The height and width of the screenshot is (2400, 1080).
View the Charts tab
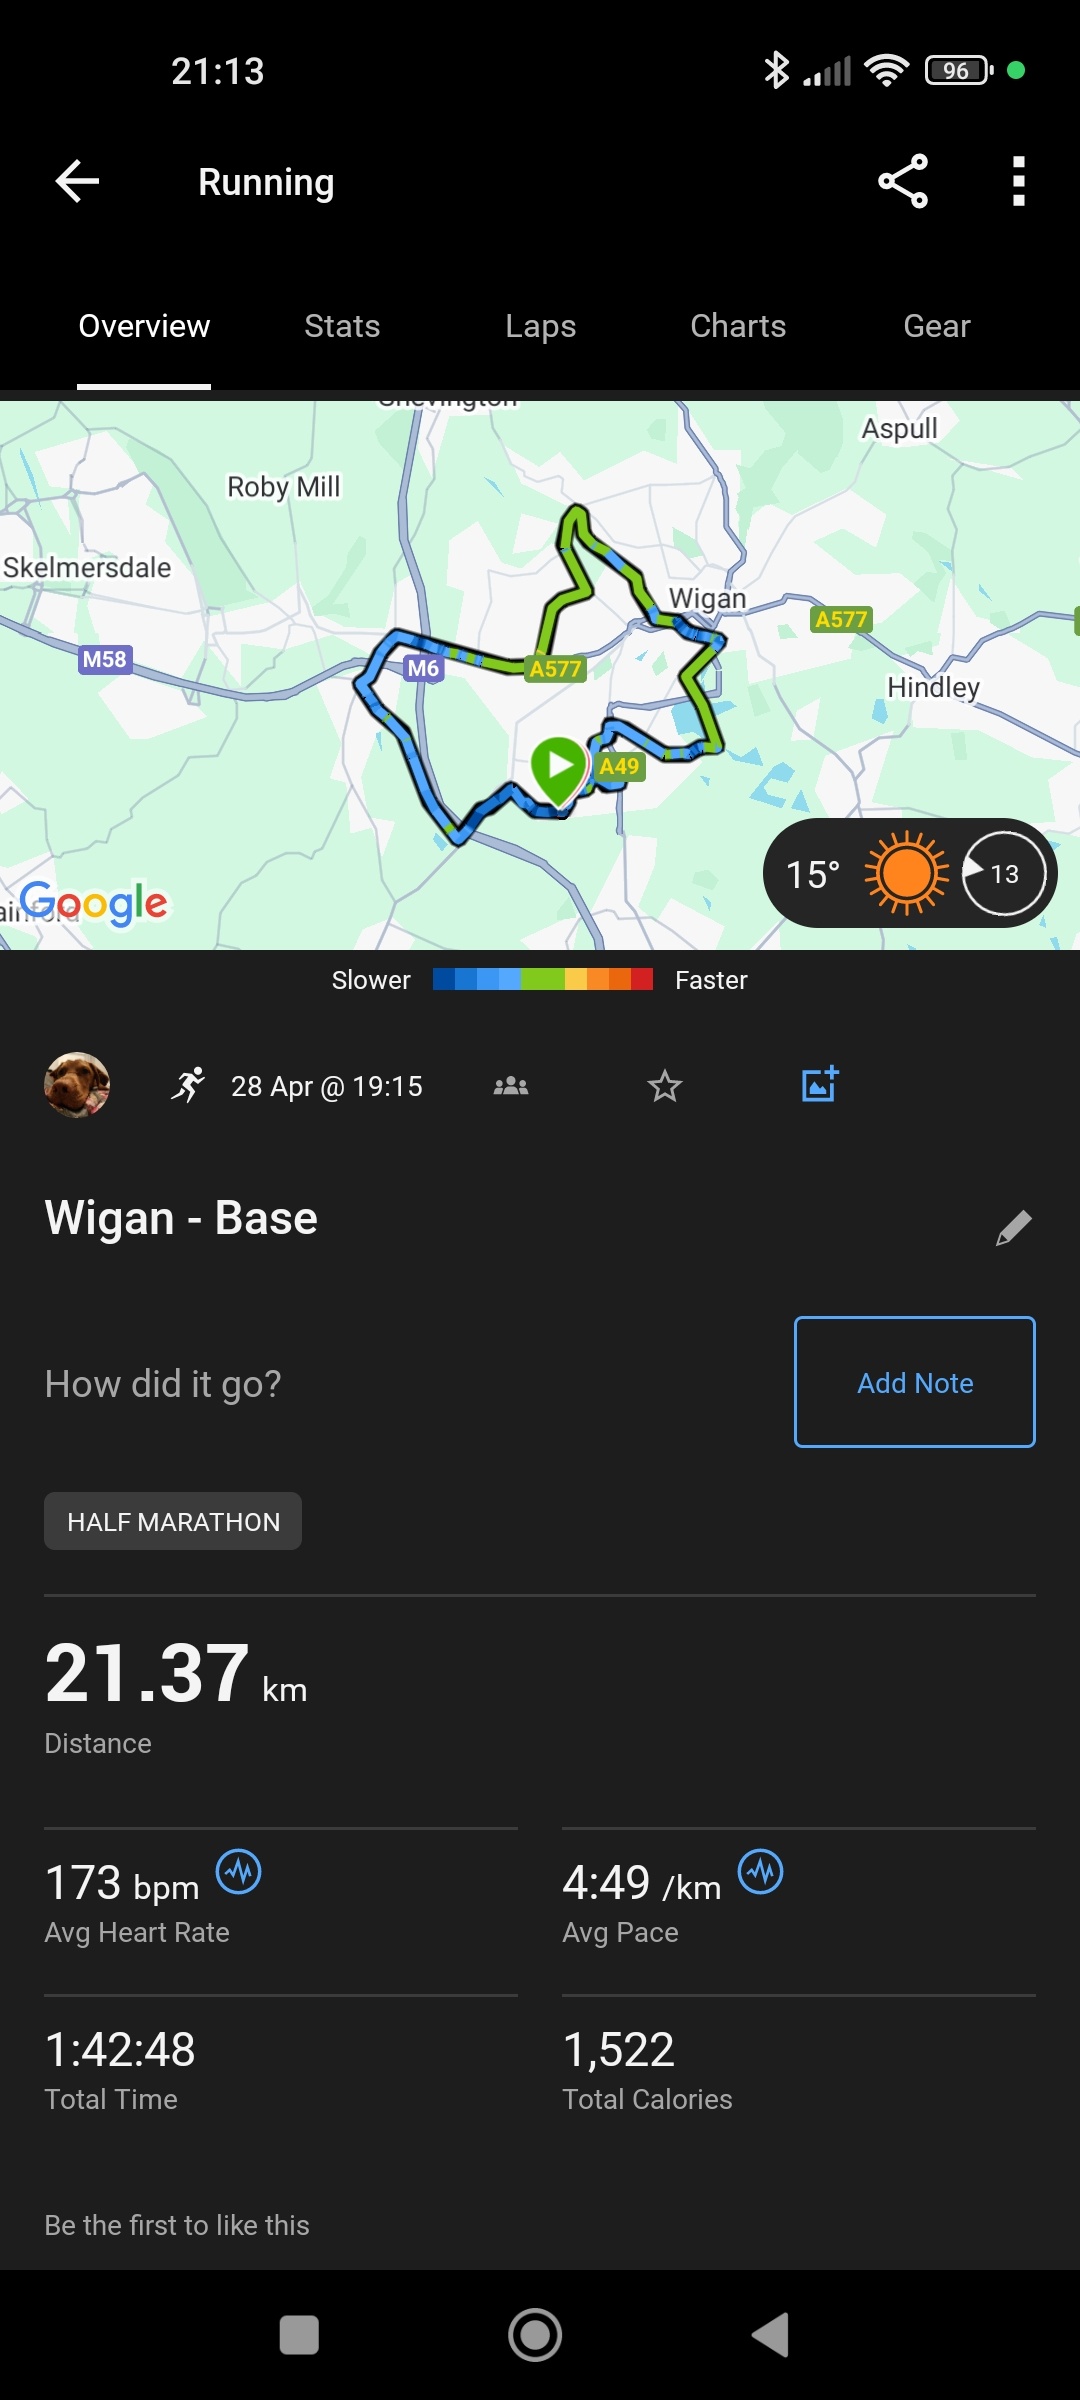point(738,326)
